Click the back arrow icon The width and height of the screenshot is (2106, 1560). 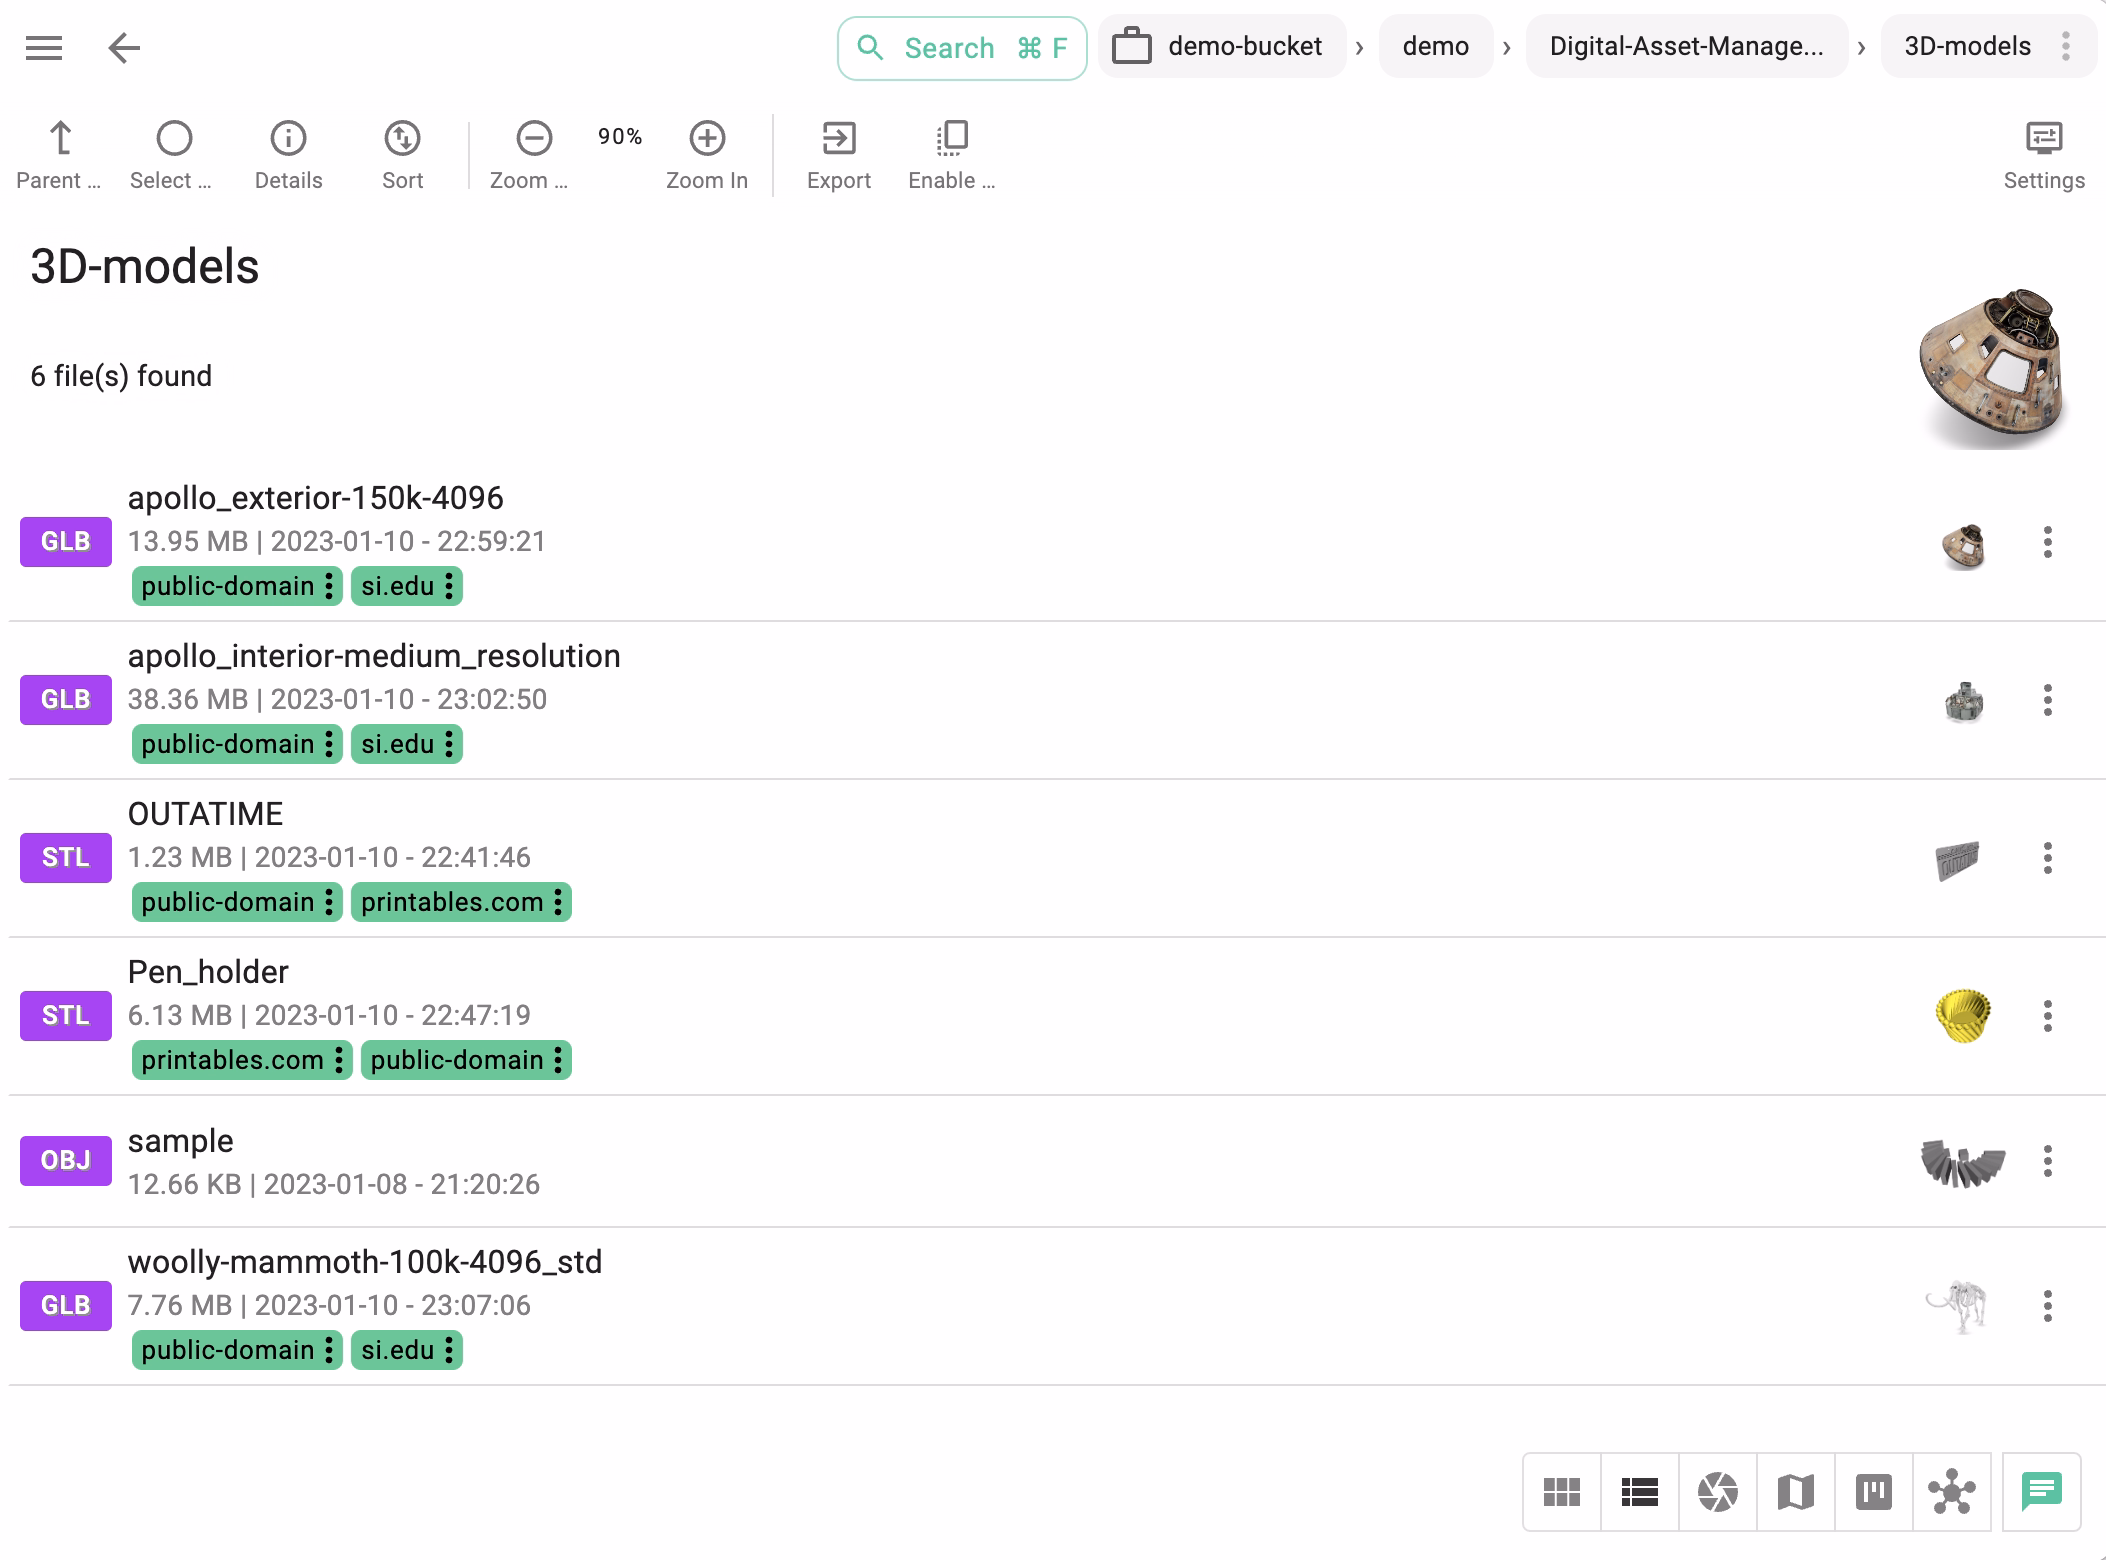(124, 47)
